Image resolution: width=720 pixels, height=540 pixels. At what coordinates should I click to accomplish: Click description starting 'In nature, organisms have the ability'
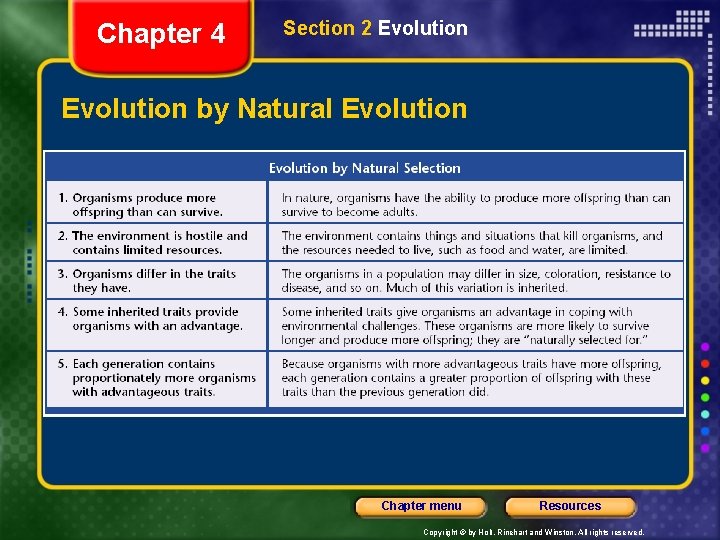click(x=476, y=202)
